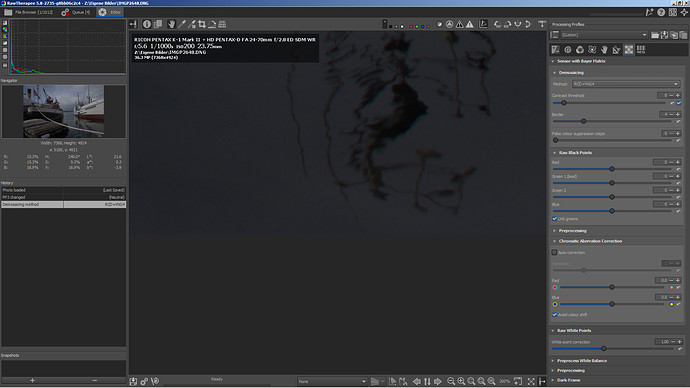Zoom out using the magnifier icon

[451, 381]
